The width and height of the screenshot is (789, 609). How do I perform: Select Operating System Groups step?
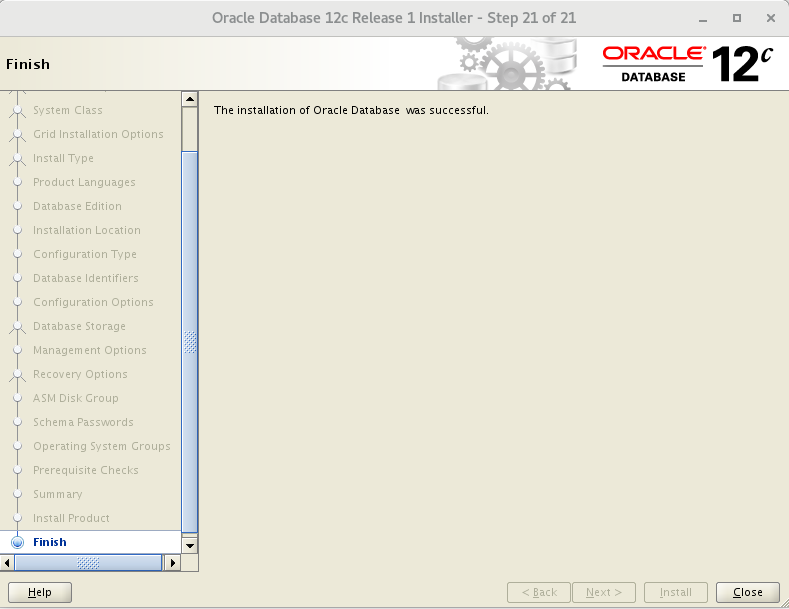[102, 446]
